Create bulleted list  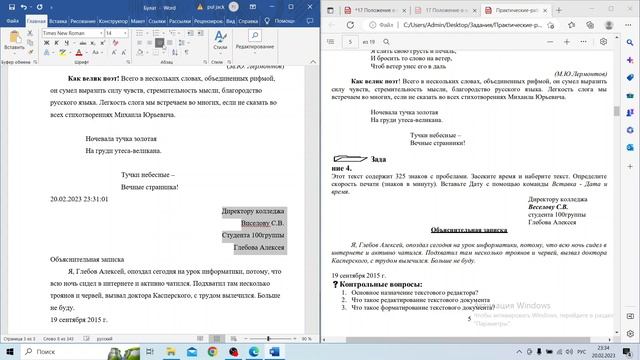(140, 33)
